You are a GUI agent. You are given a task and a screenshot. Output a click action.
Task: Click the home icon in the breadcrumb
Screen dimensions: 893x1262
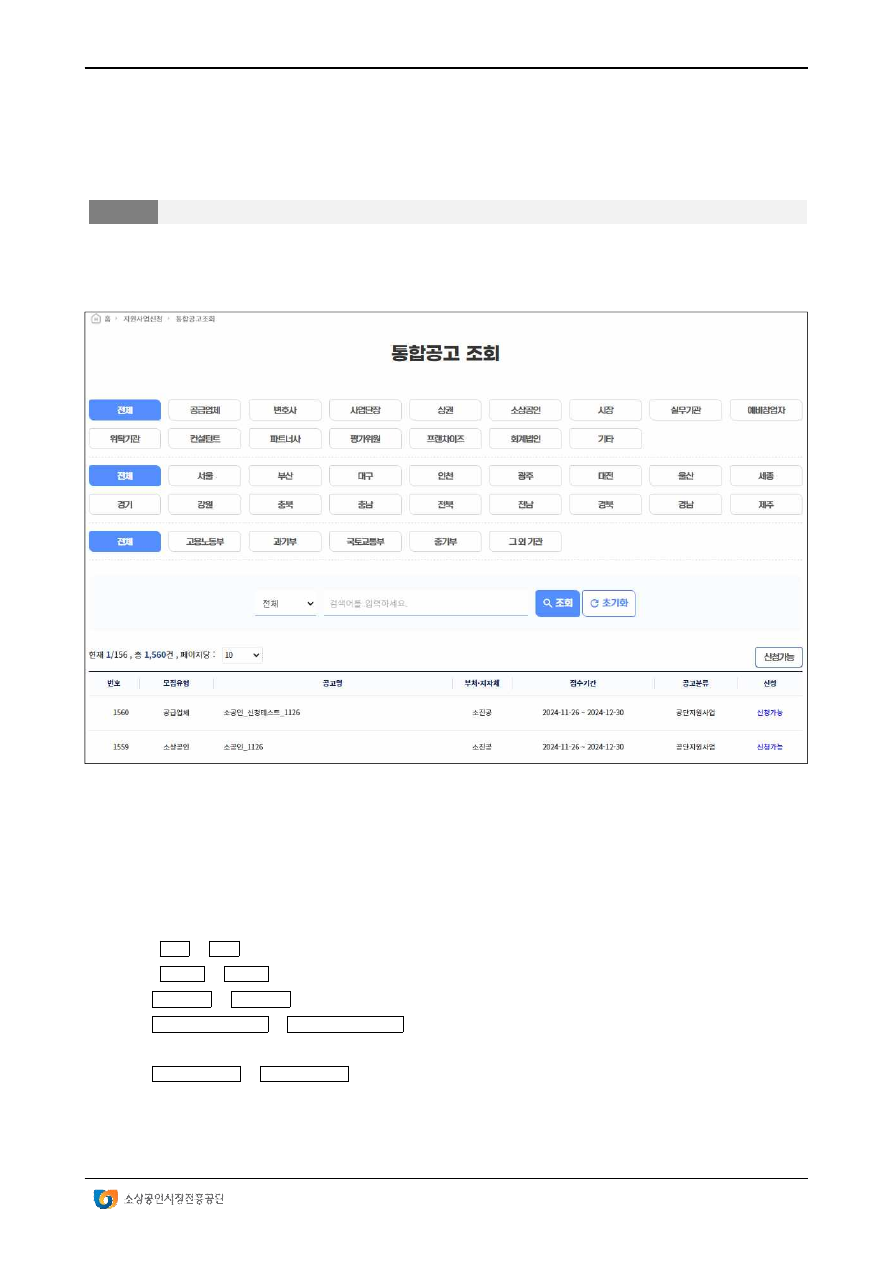click(x=96, y=319)
